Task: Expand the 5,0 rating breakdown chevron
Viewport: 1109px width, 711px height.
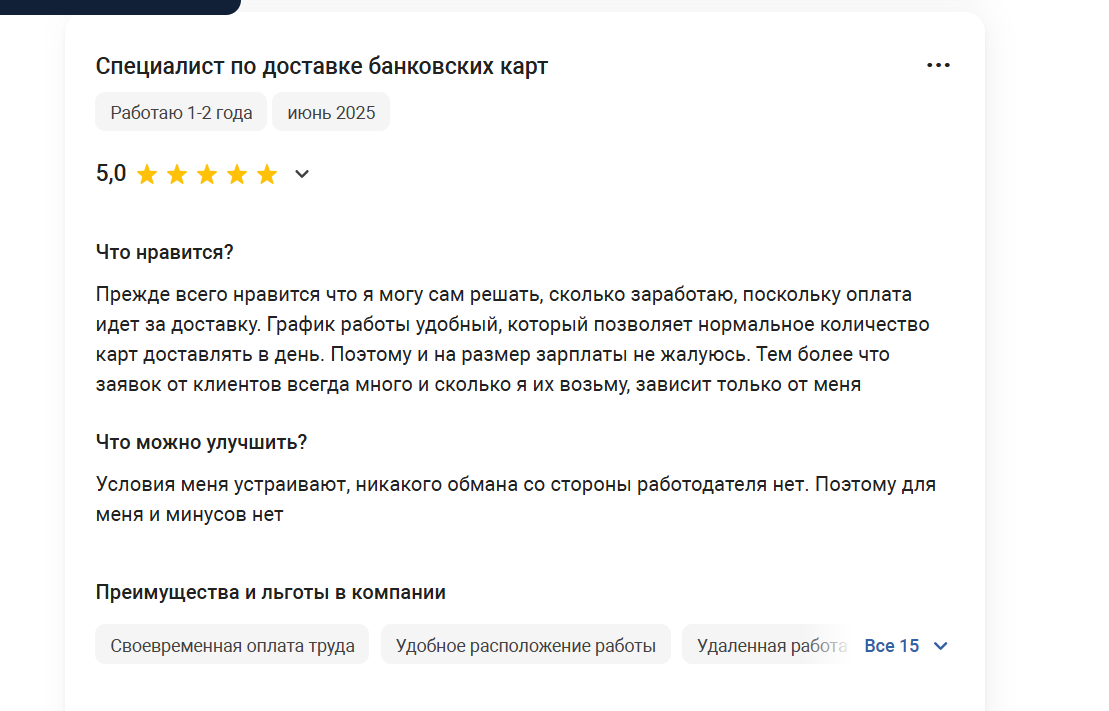Action: click(x=302, y=174)
